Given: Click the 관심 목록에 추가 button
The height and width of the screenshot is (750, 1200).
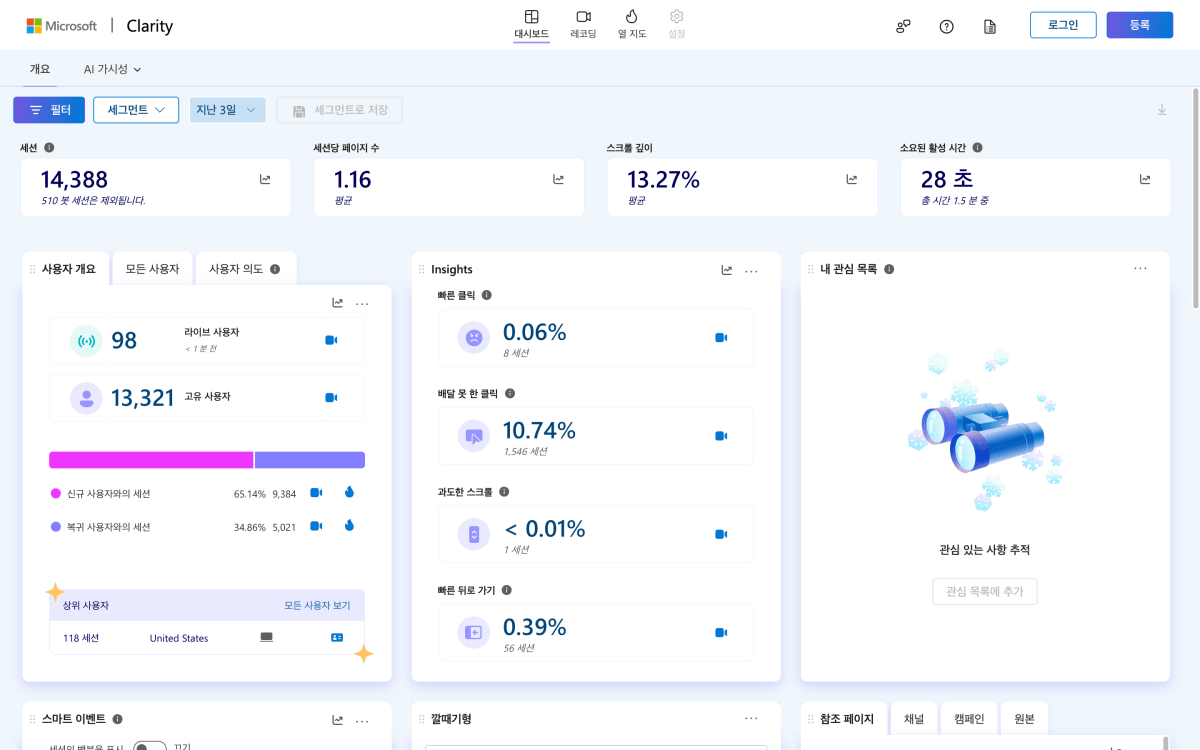Looking at the screenshot, I should (x=985, y=591).
